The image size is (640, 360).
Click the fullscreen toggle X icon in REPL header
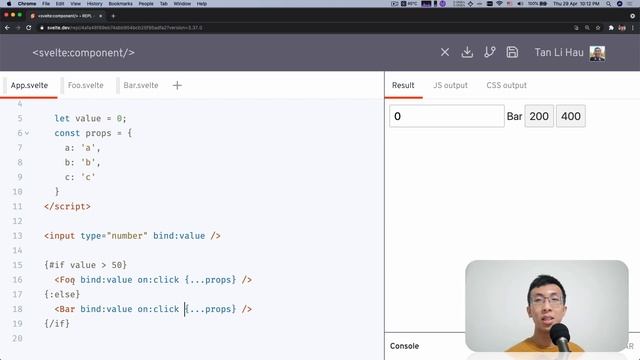445,52
